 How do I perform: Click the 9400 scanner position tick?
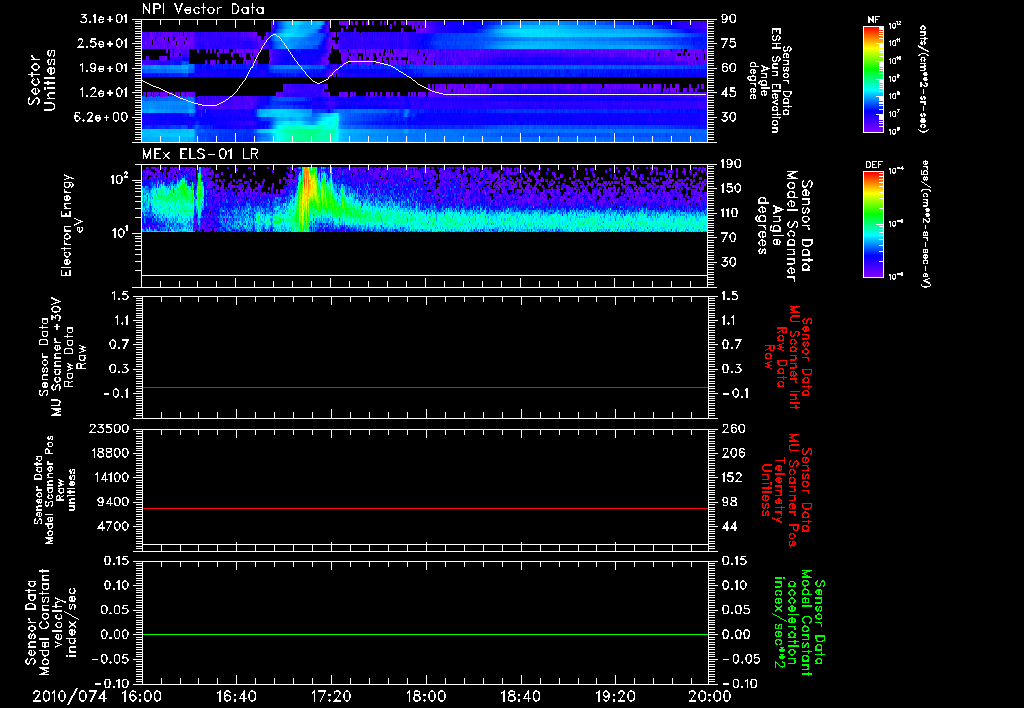point(112,502)
